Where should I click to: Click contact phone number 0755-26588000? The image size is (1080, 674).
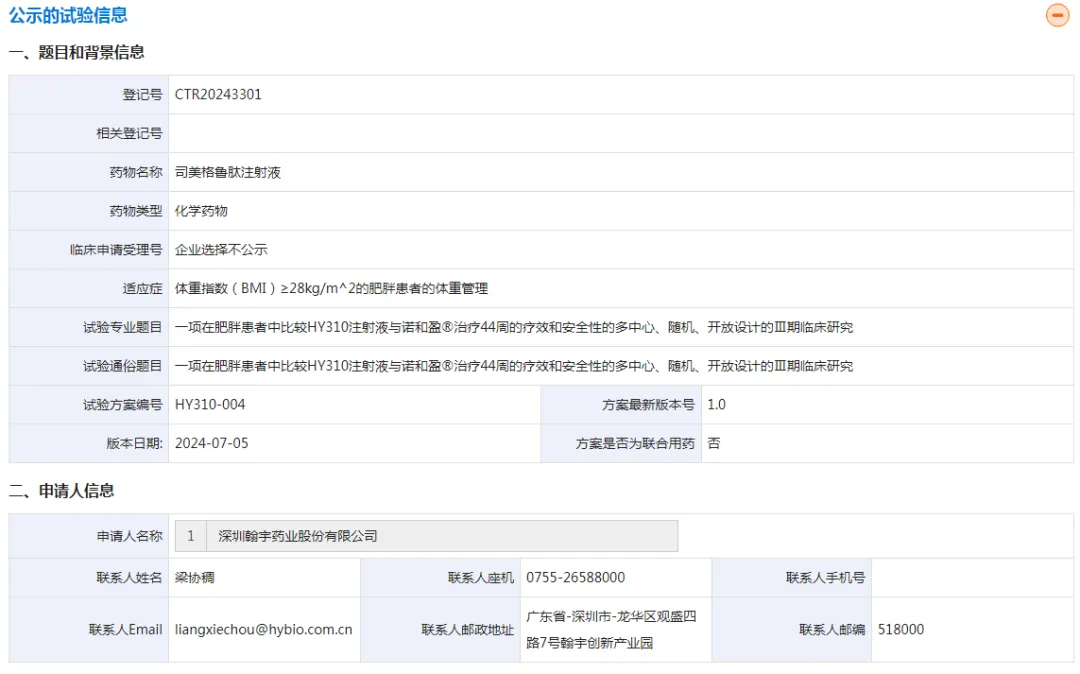[x=575, y=578]
